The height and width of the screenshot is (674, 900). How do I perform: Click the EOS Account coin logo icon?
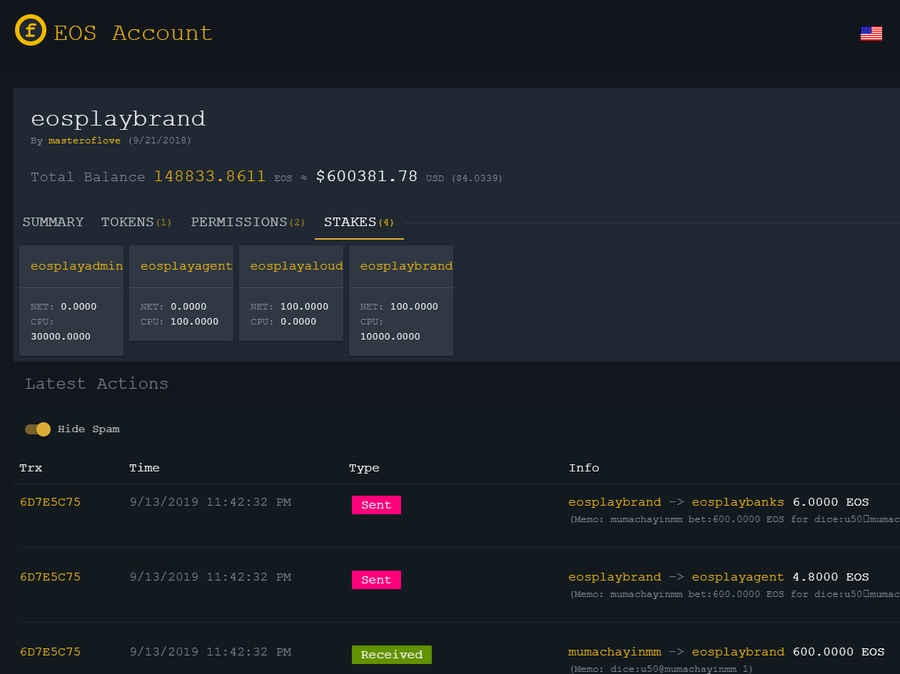[x=31, y=31]
